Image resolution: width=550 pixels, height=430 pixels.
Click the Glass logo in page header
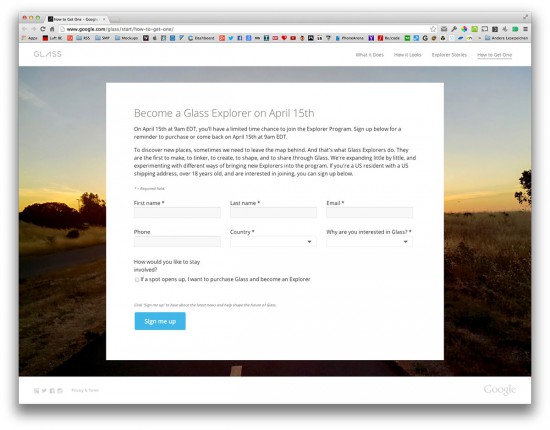[48, 54]
